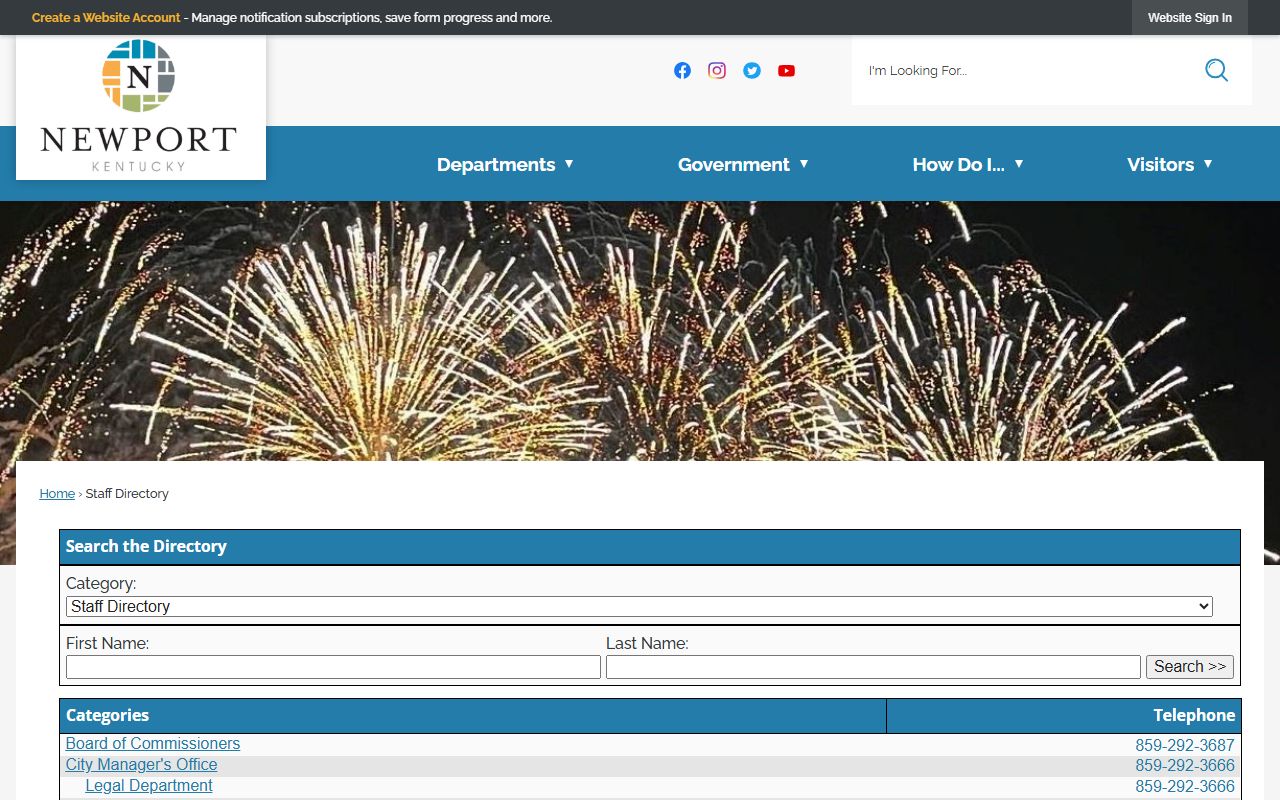
Task: Focus the First Name input field
Action: pyautogui.click(x=333, y=667)
